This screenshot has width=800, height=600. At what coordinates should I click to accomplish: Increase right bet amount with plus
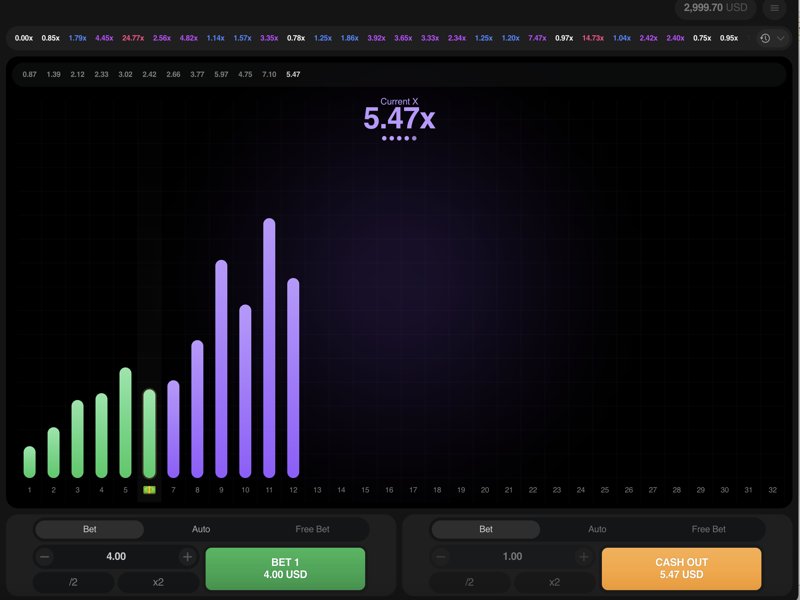point(584,557)
